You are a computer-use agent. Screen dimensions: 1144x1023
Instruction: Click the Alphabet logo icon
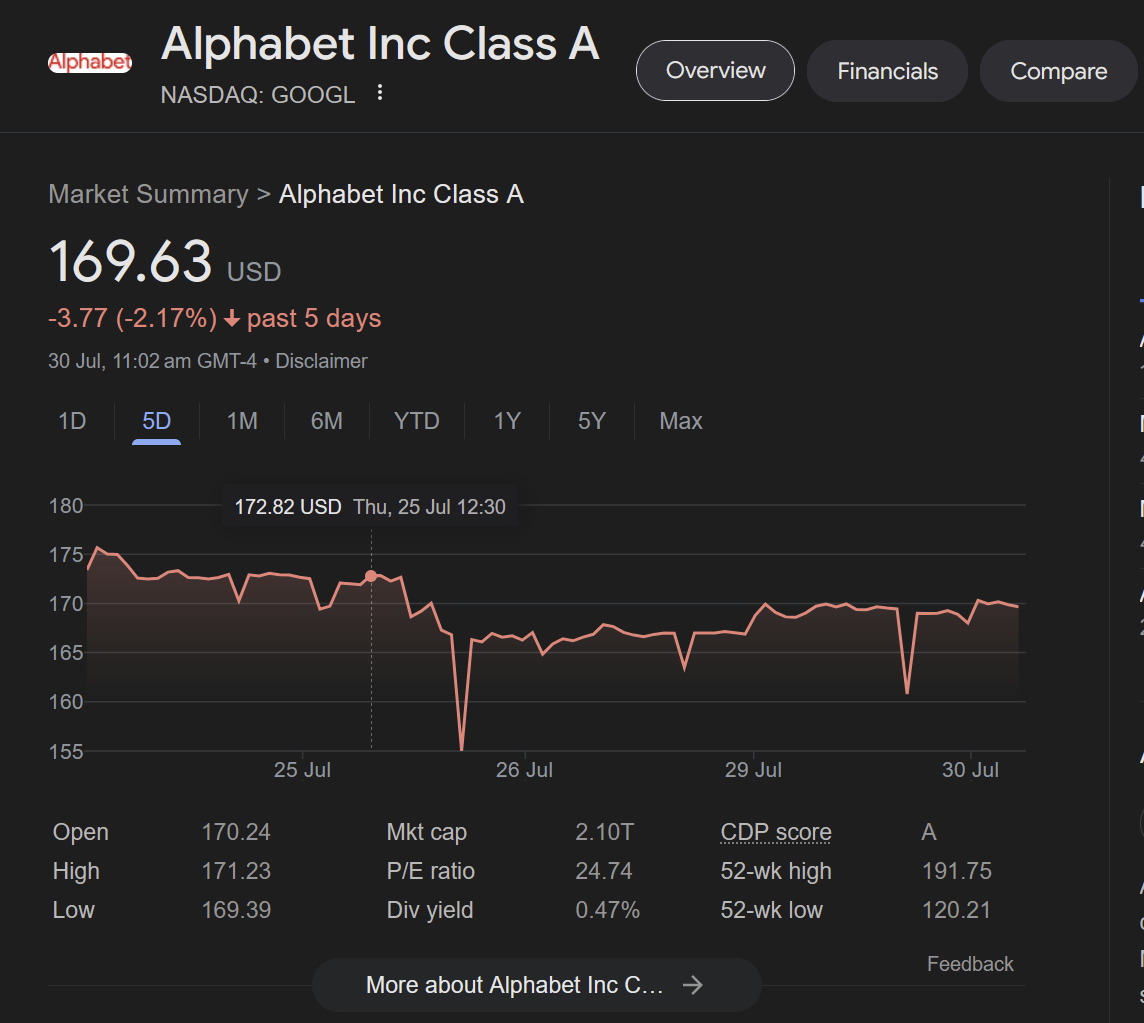(90, 63)
